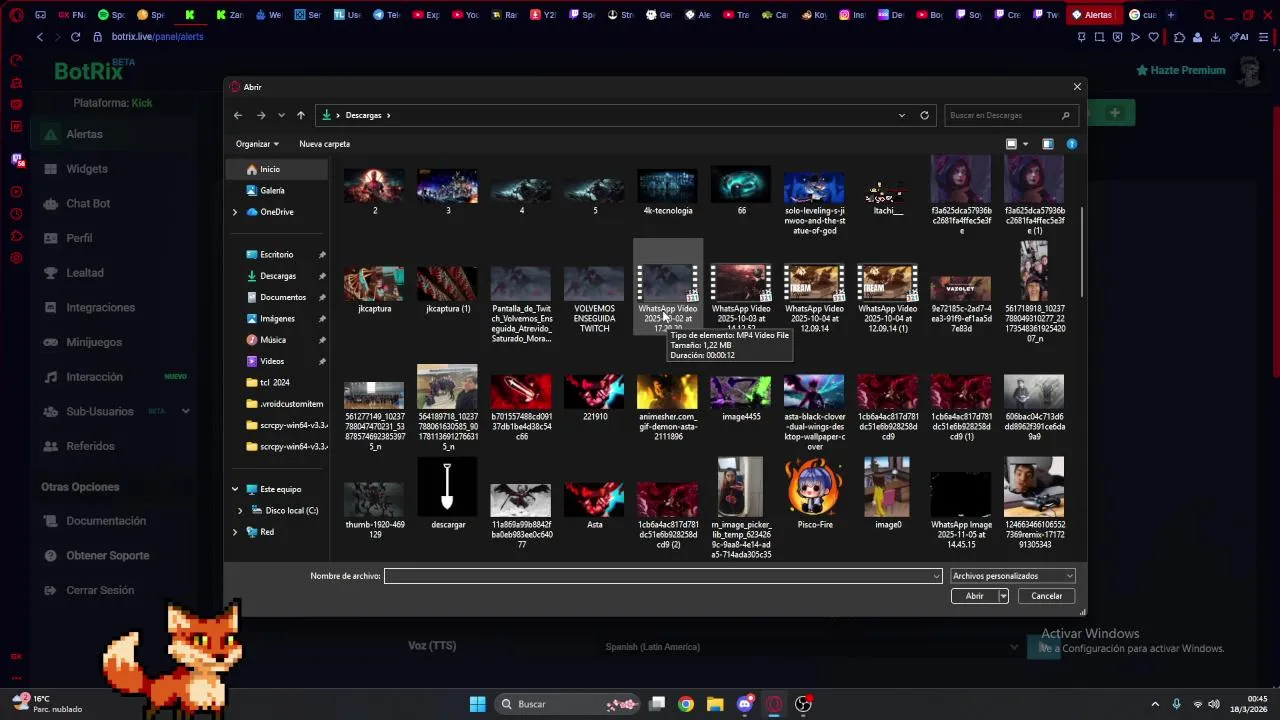
Task: Refresh the Descargas folder listing
Action: 924,115
